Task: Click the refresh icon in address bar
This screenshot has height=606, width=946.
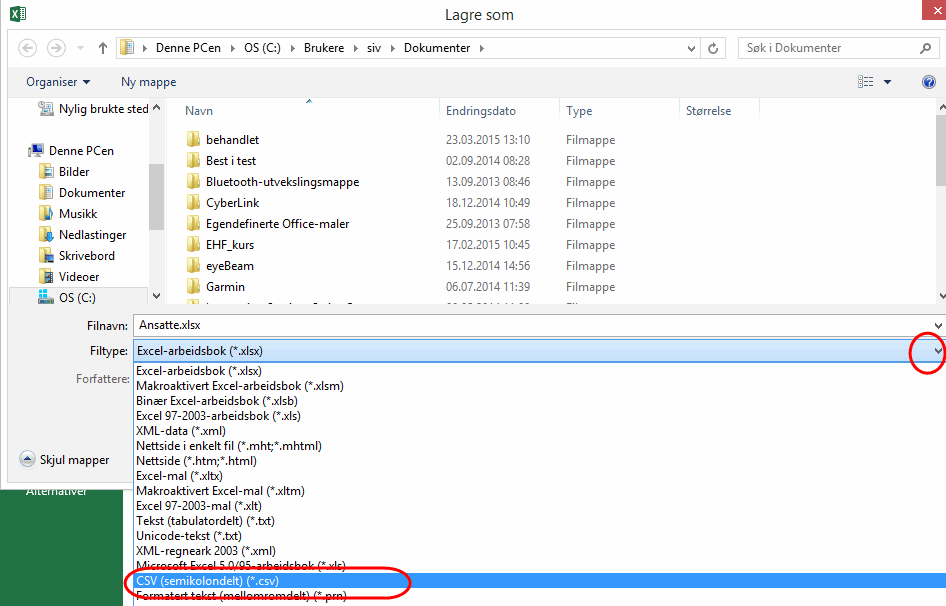Action: click(x=713, y=48)
